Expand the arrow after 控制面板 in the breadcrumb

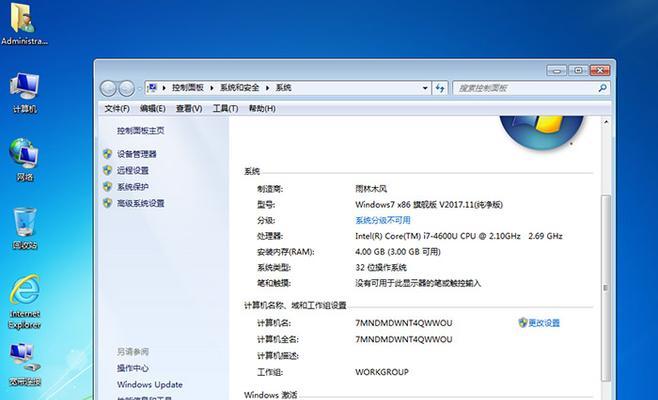pyautogui.click(x=212, y=88)
